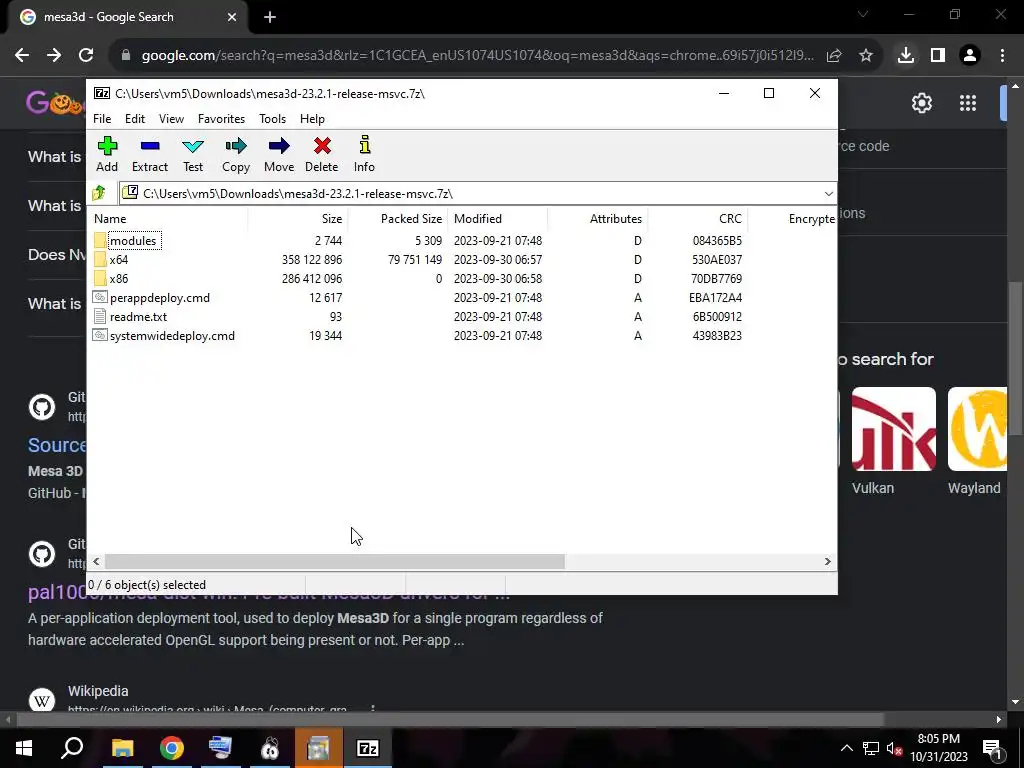Select 530AE037 CRC value
This screenshot has height=768, width=1024.
click(x=716, y=260)
